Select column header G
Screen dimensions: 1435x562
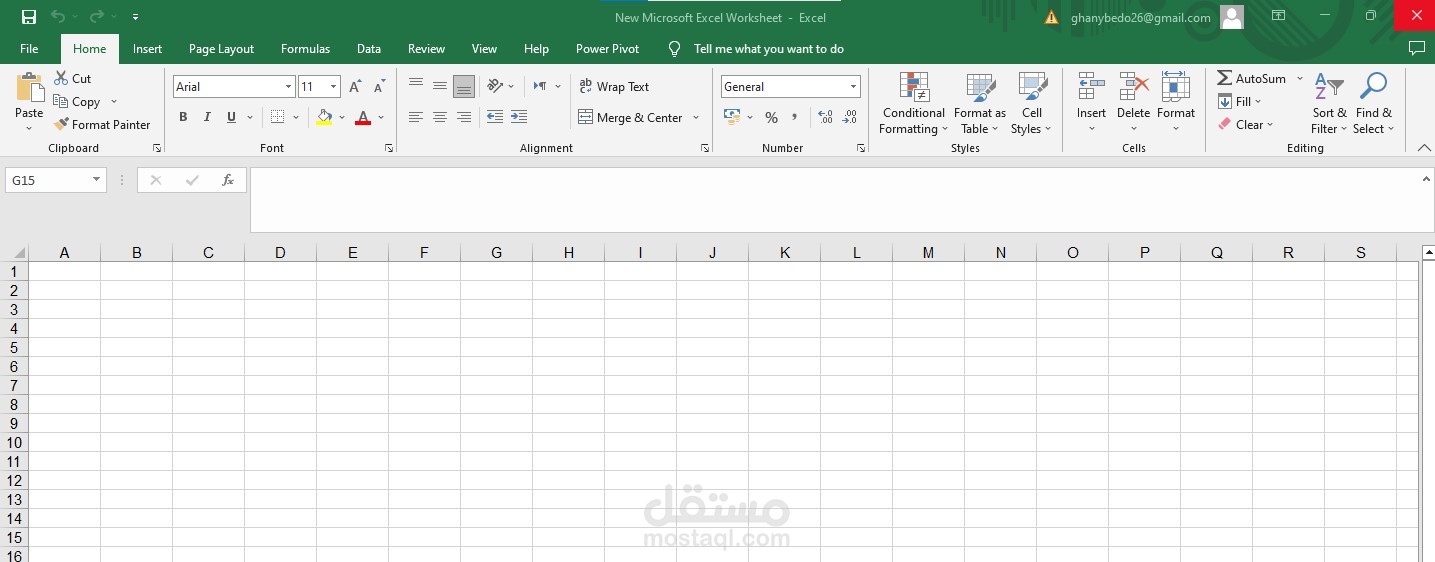[x=496, y=253]
